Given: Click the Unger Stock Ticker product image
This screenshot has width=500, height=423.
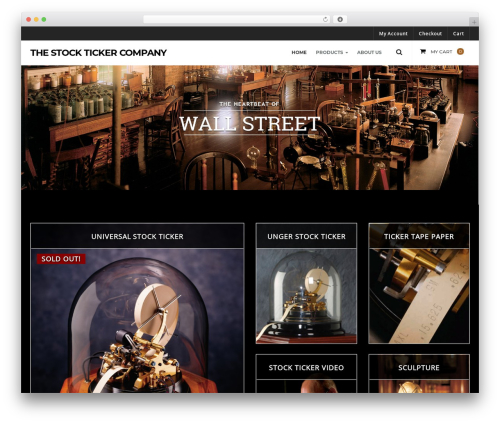Looking at the screenshot, I should [x=306, y=296].
